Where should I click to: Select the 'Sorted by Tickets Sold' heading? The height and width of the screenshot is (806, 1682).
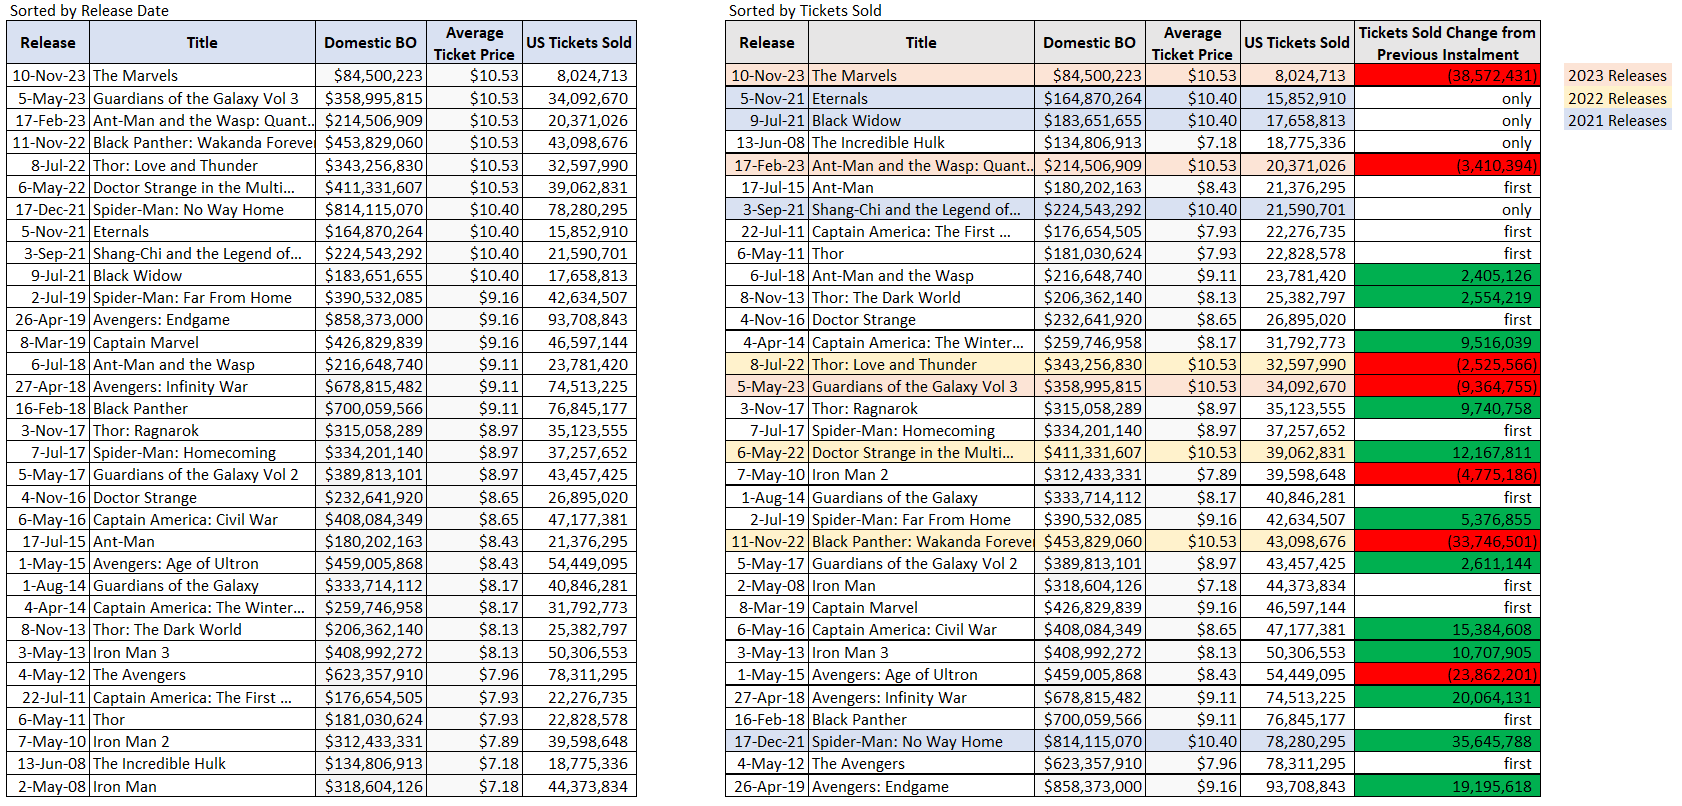(805, 11)
